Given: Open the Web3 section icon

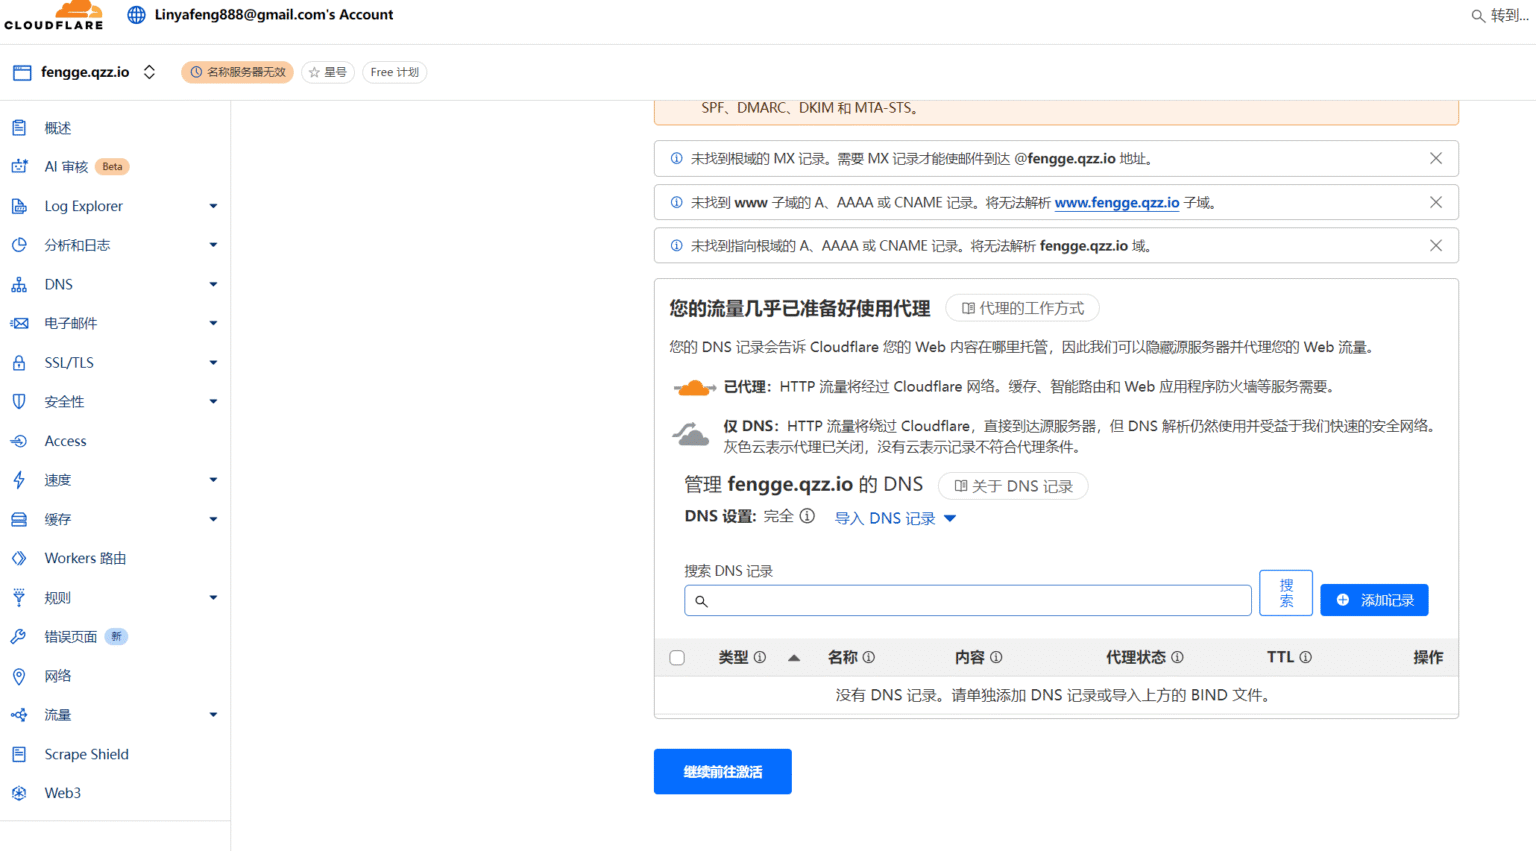Looking at the screenshot, I should [22, 793].
